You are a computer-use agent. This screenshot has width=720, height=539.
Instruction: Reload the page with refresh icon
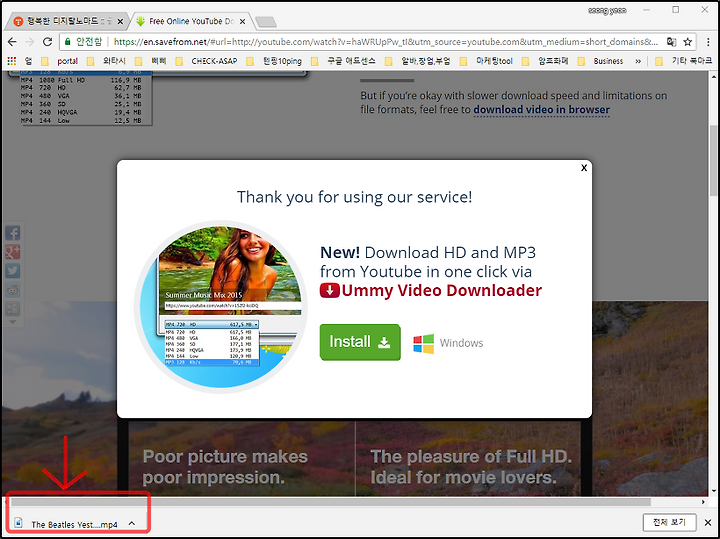(47, 42)
